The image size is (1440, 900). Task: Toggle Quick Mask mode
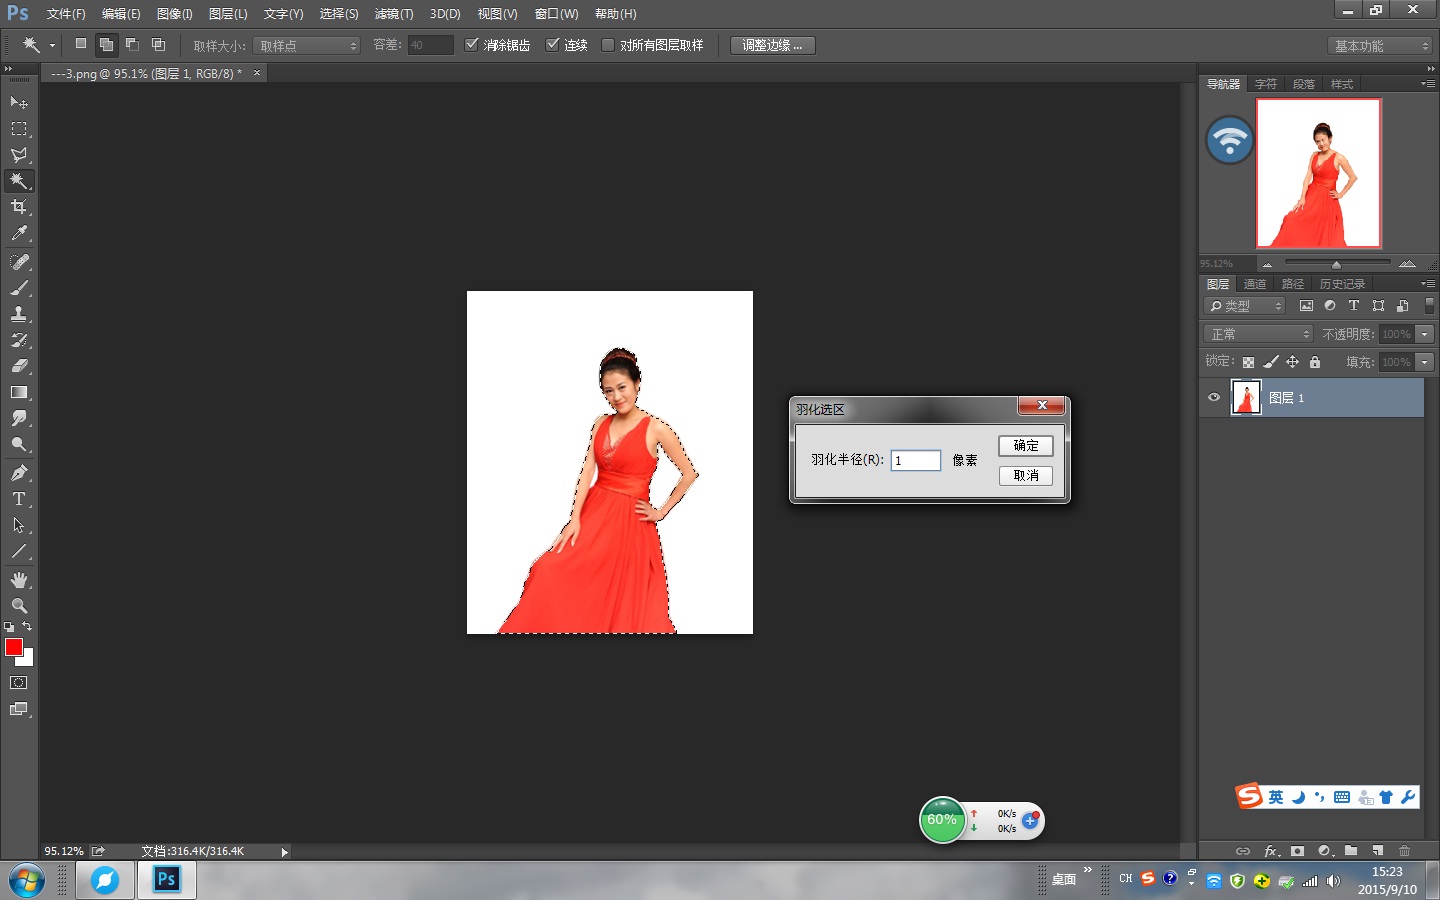(19, 683)
